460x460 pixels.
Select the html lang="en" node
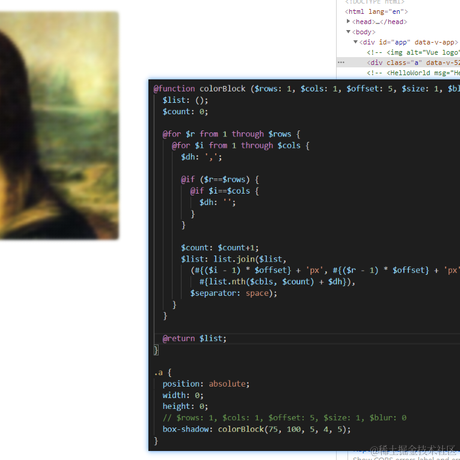[376, 12]
